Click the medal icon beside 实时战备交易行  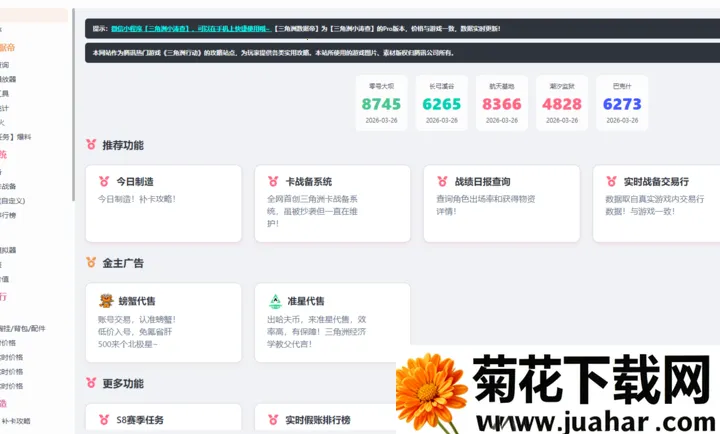point(610,181)
